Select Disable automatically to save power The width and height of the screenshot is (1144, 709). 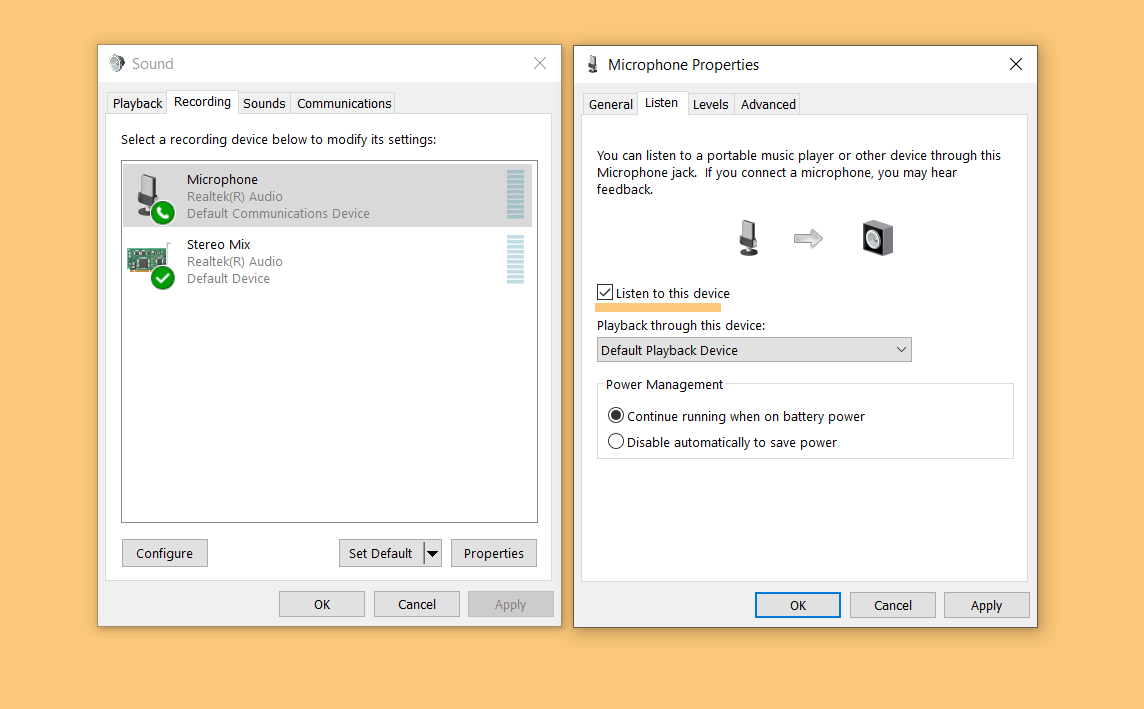tap(616, 441)
